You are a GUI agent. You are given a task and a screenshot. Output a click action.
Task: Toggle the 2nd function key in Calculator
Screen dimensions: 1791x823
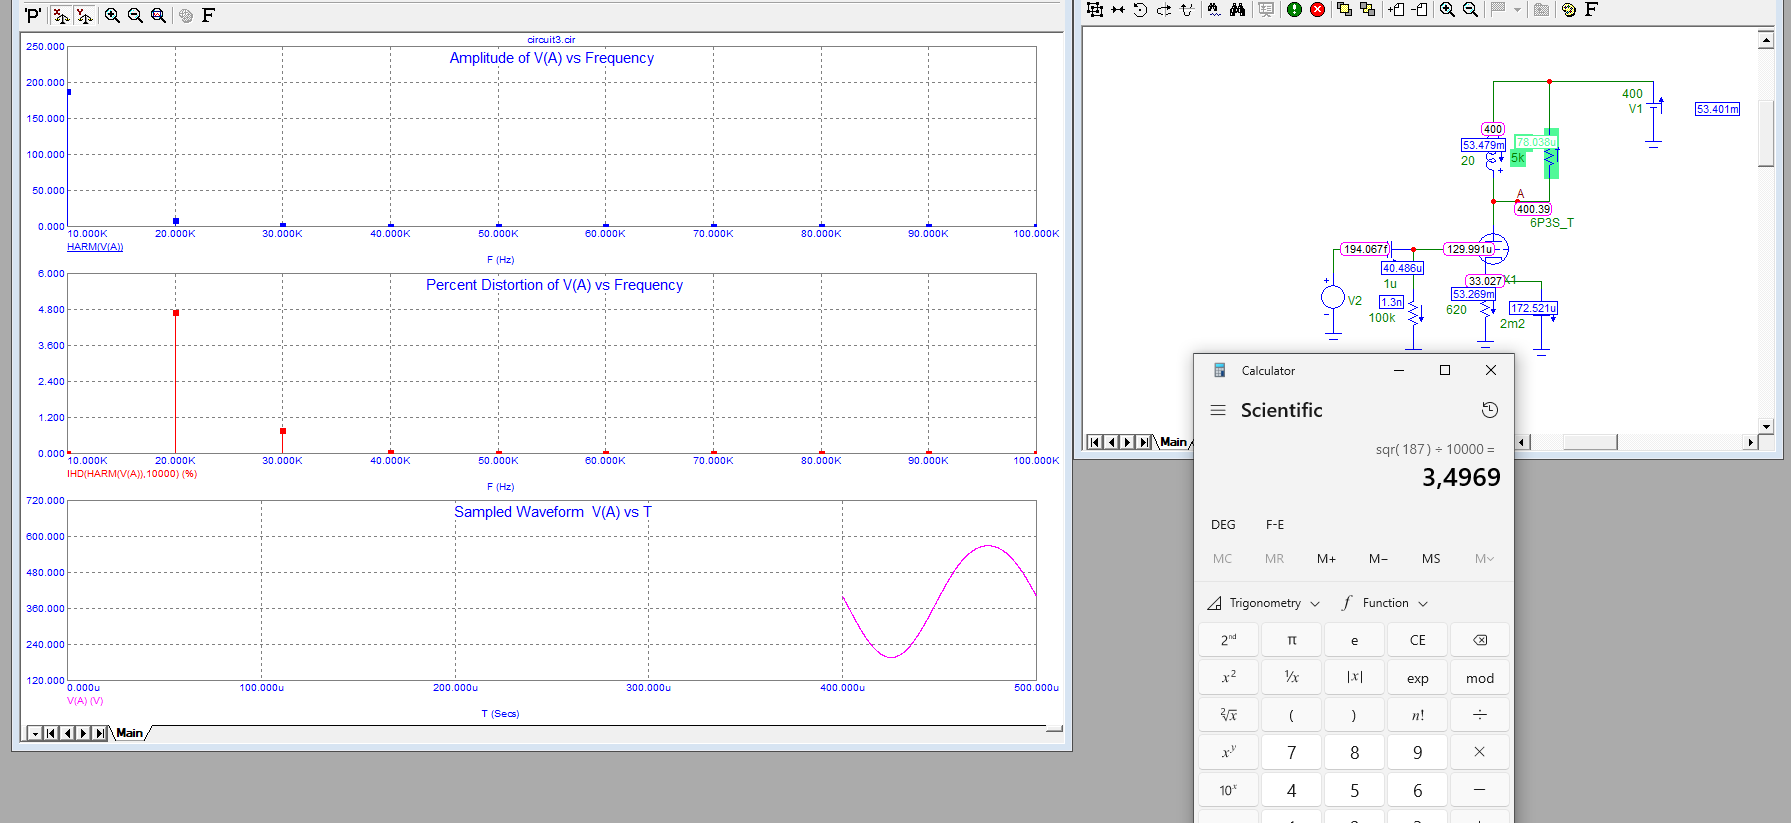[x=1228, y=640]
